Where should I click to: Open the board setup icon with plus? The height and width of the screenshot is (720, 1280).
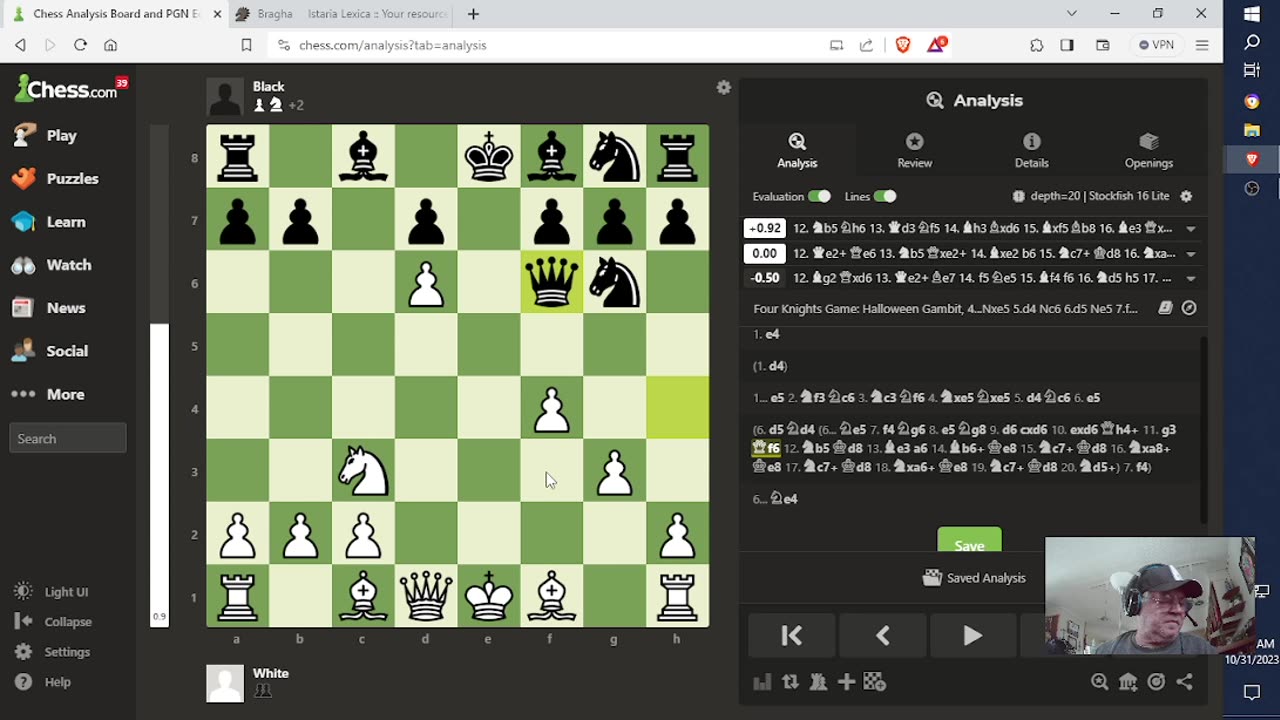tap(874, 682)
